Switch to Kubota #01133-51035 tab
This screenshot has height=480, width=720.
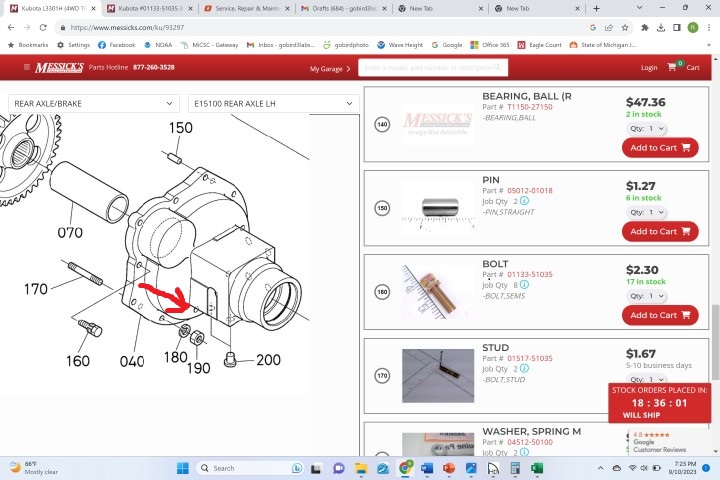(151, 8)
